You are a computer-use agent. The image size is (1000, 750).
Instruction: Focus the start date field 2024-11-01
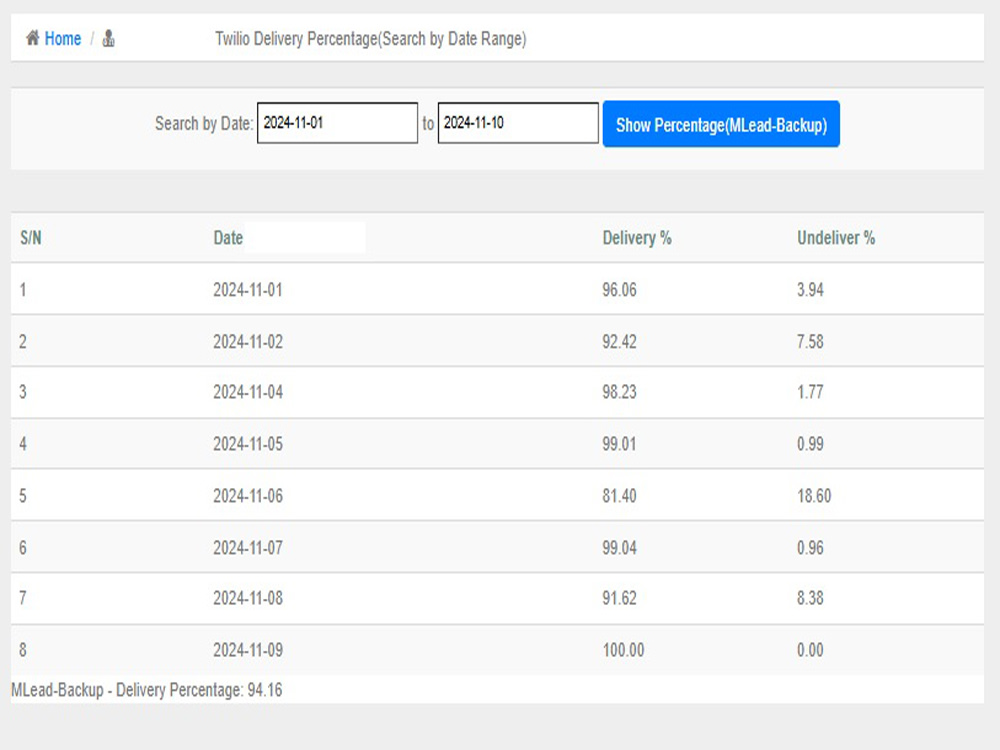337,123
